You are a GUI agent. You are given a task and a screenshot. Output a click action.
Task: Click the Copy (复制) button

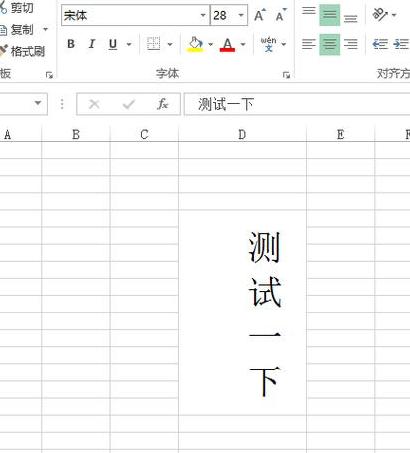[x=17, y=30]
